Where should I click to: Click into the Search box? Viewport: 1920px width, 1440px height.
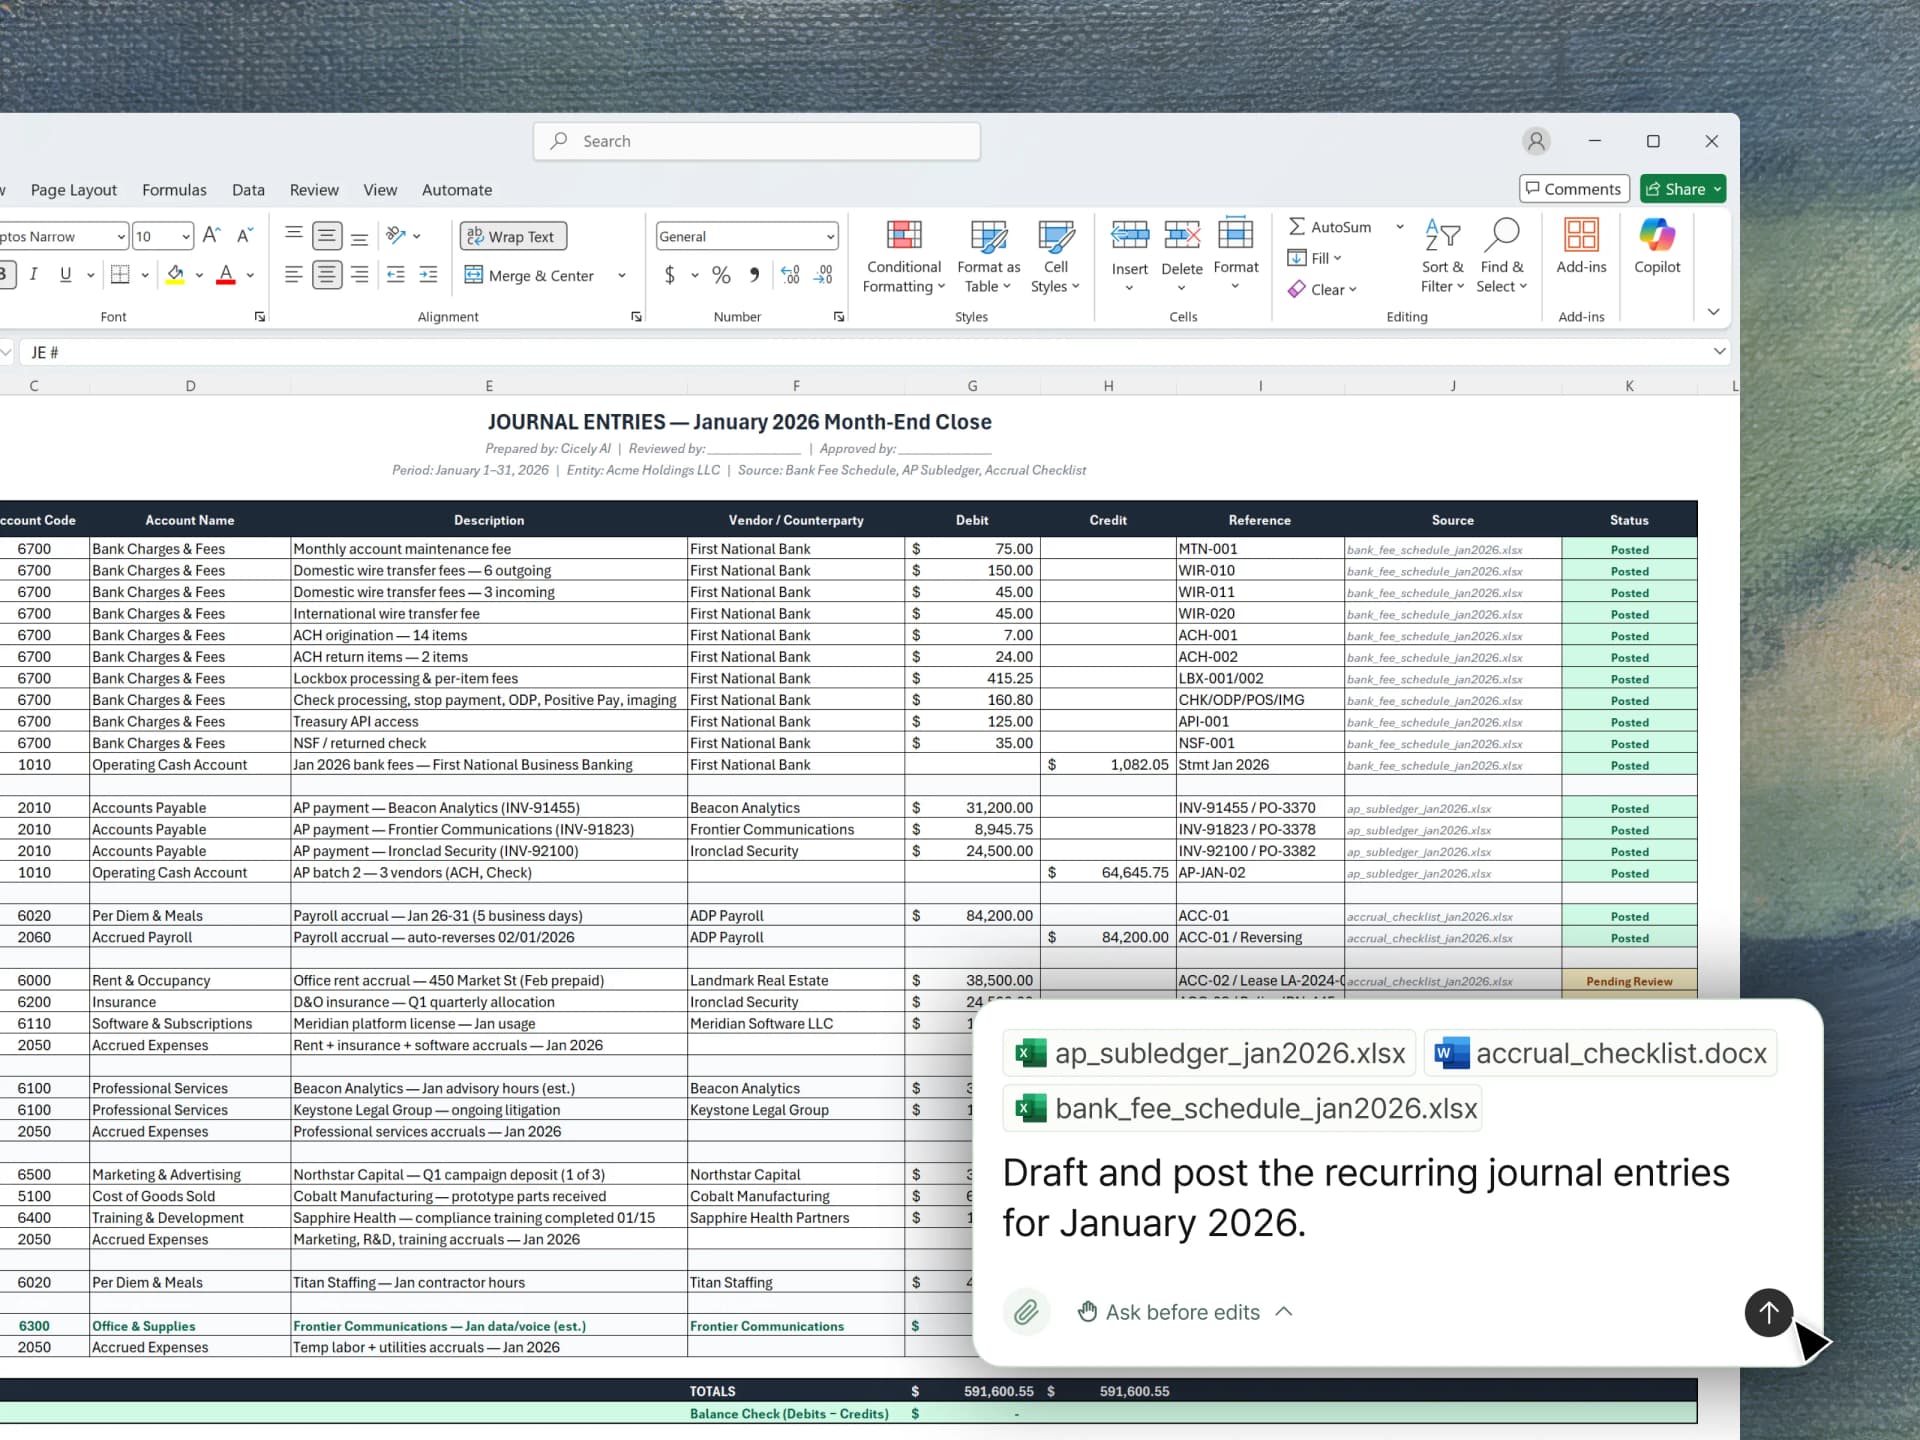(x=757, y=141)
